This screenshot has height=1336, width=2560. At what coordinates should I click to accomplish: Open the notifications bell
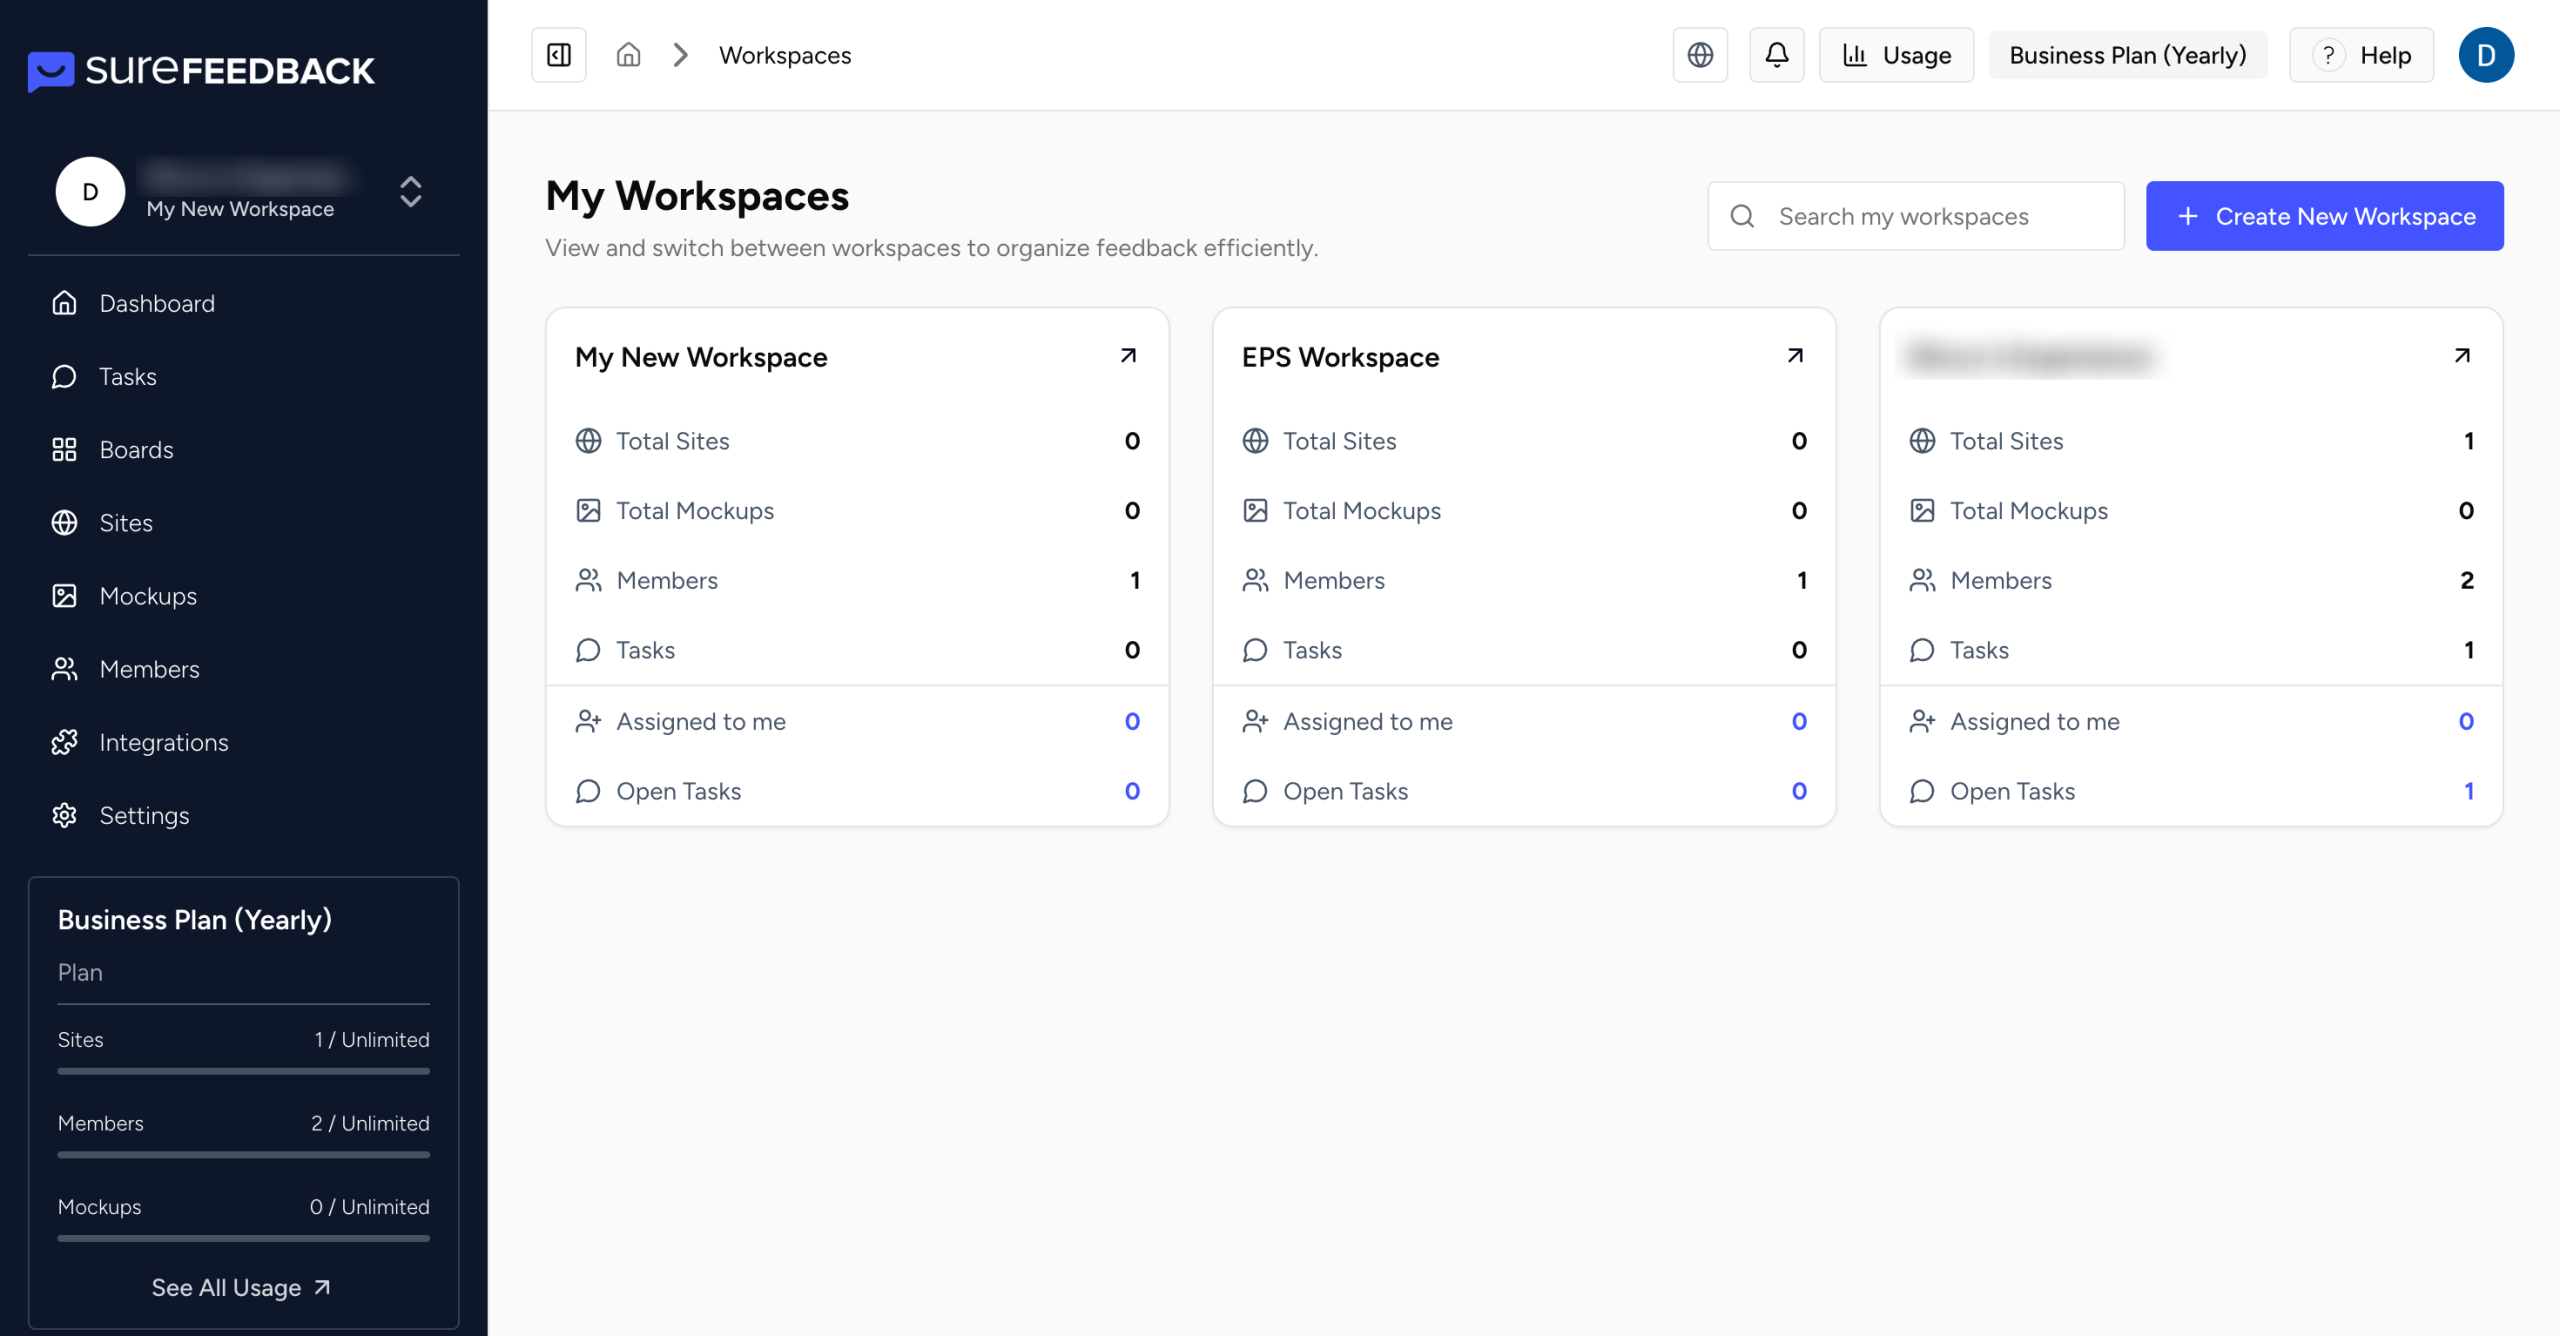[1776, 55]
